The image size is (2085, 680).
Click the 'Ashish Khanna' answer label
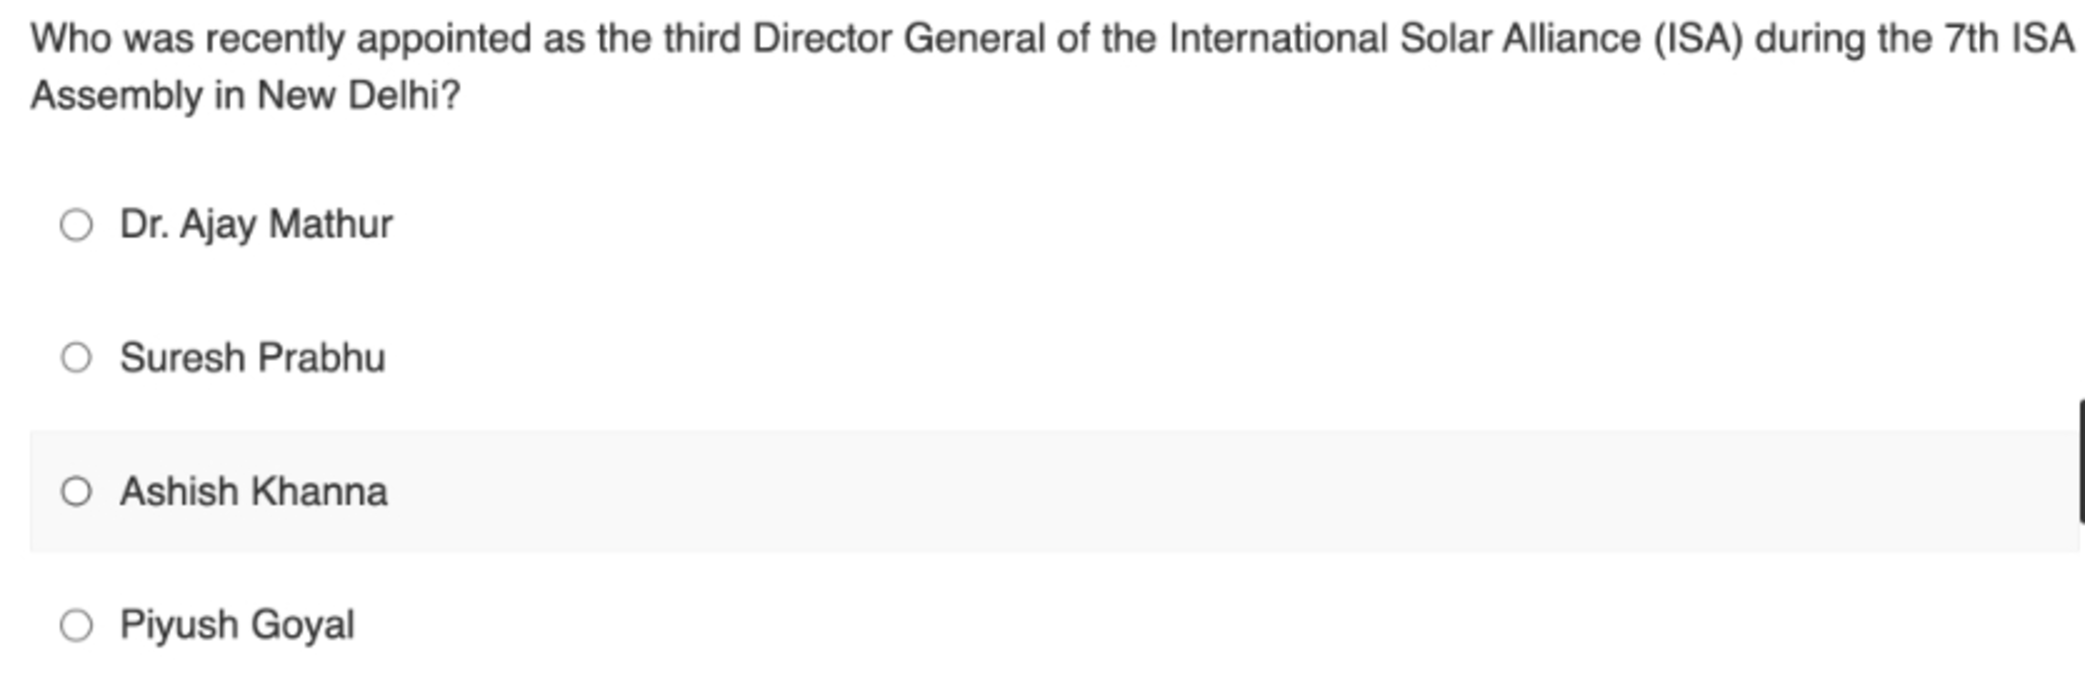(254, 491)
